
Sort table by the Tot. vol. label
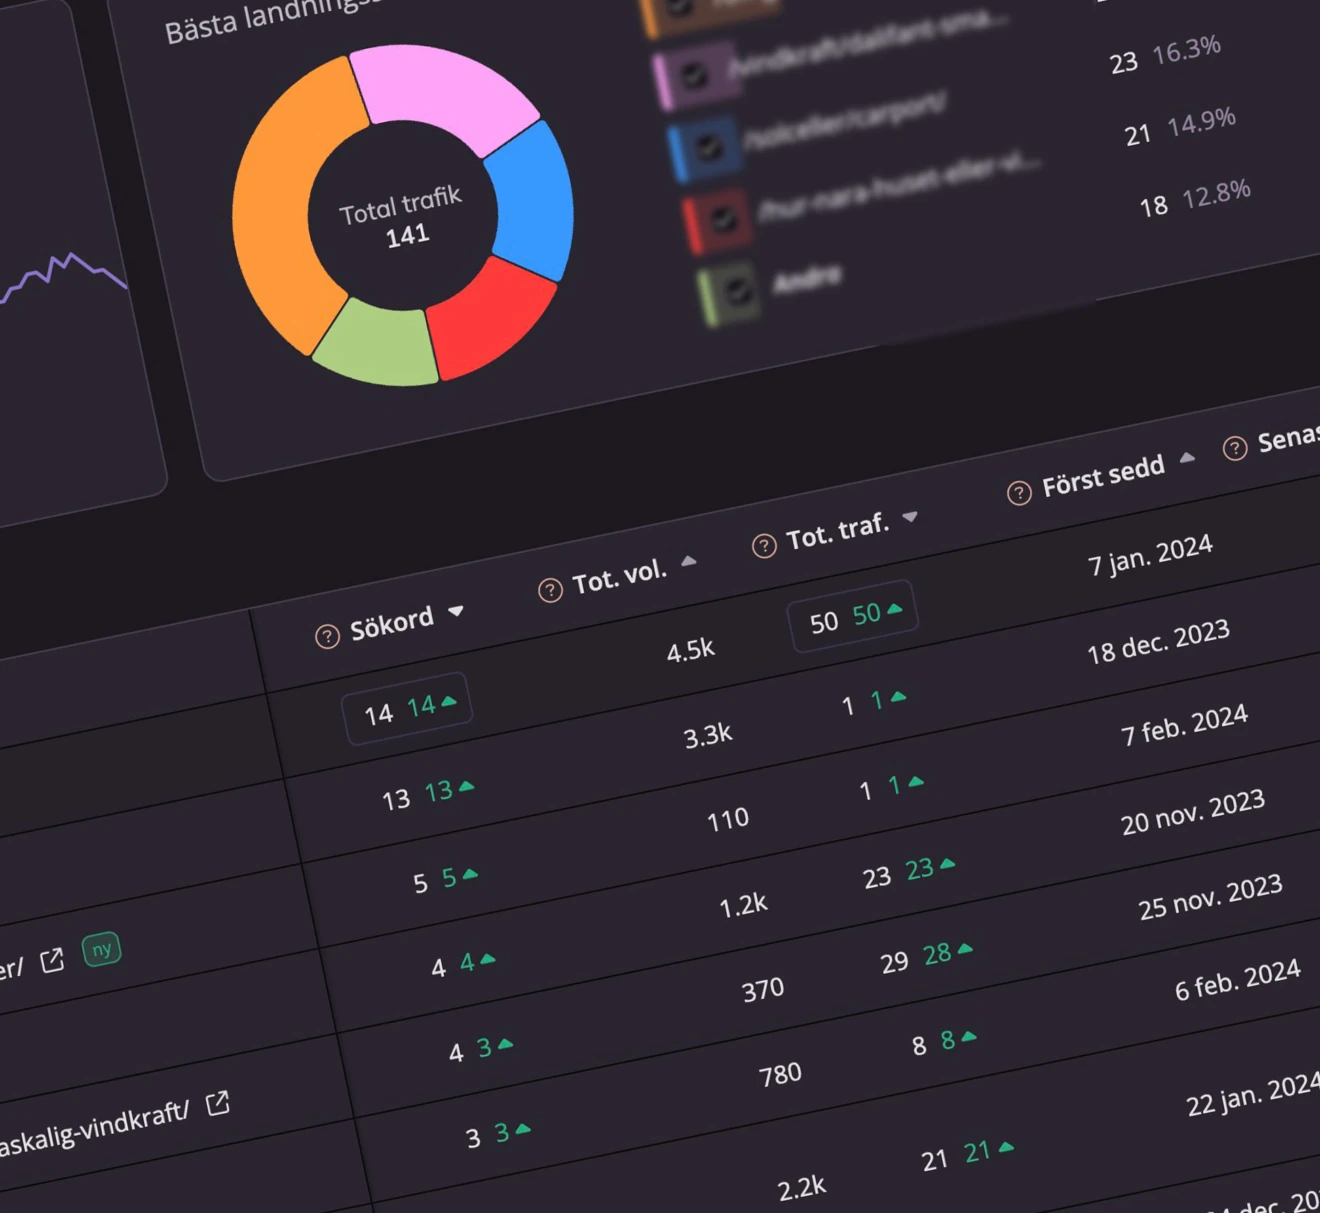coord(619,577)
